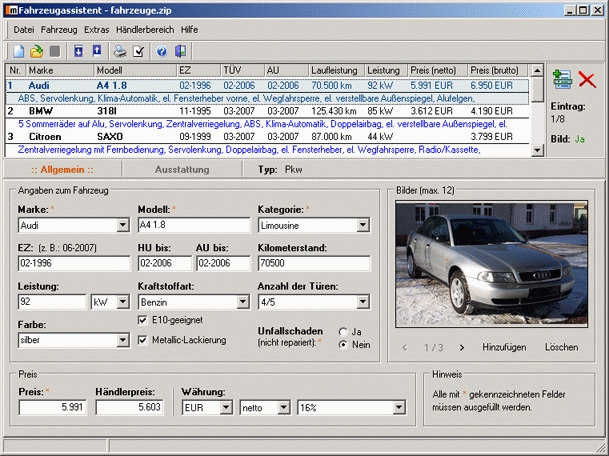Open the Währung EUR dropdown
Screen dimensions: 609x456
(225, 408)
